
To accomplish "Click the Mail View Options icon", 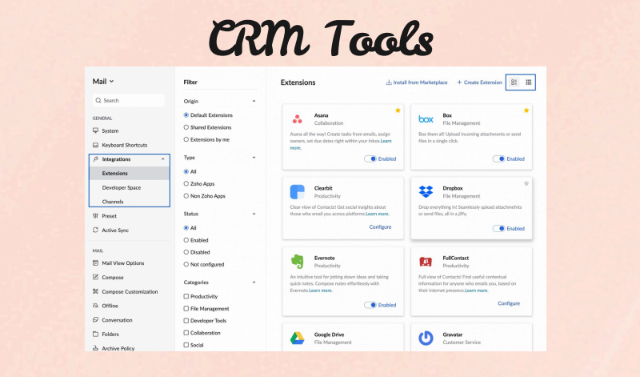I will pyautogui.click(x=96, y=263).
